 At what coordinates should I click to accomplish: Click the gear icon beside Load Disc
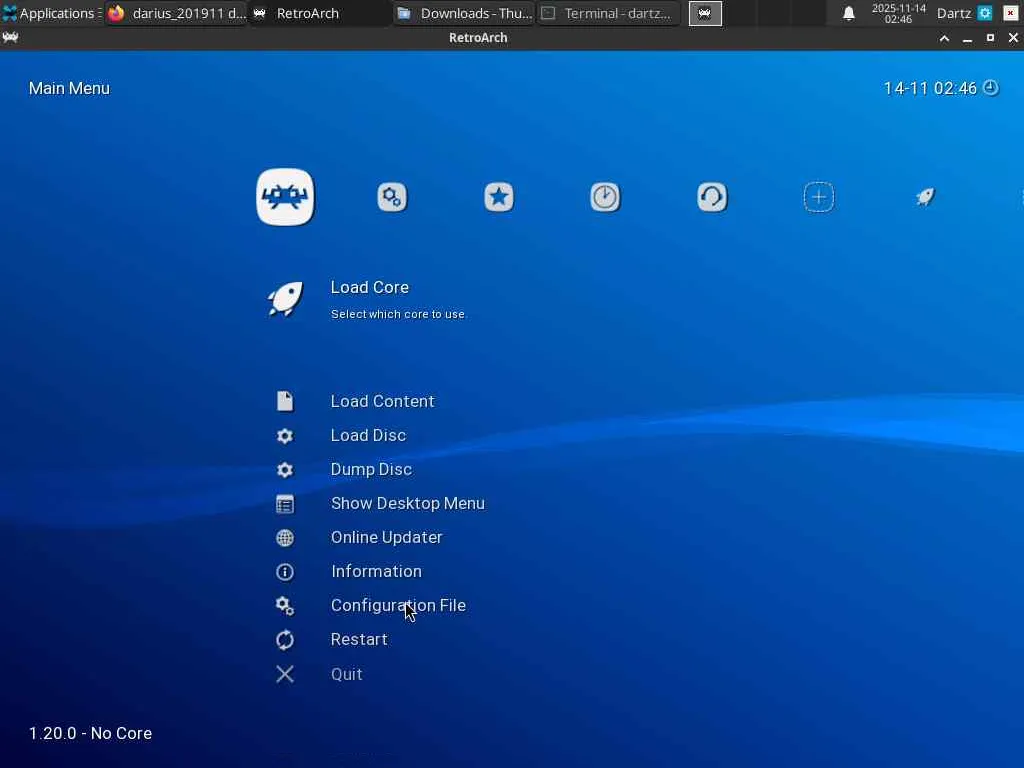coord(285,436)
